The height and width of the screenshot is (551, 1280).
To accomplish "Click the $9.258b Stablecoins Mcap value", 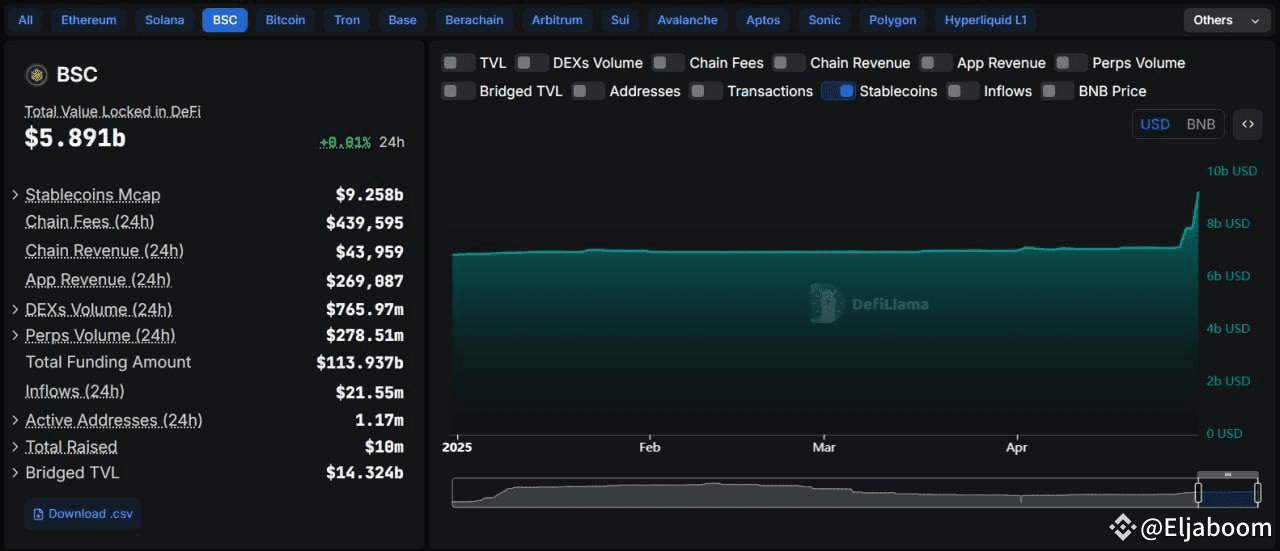I will click(x=369, y=195).
